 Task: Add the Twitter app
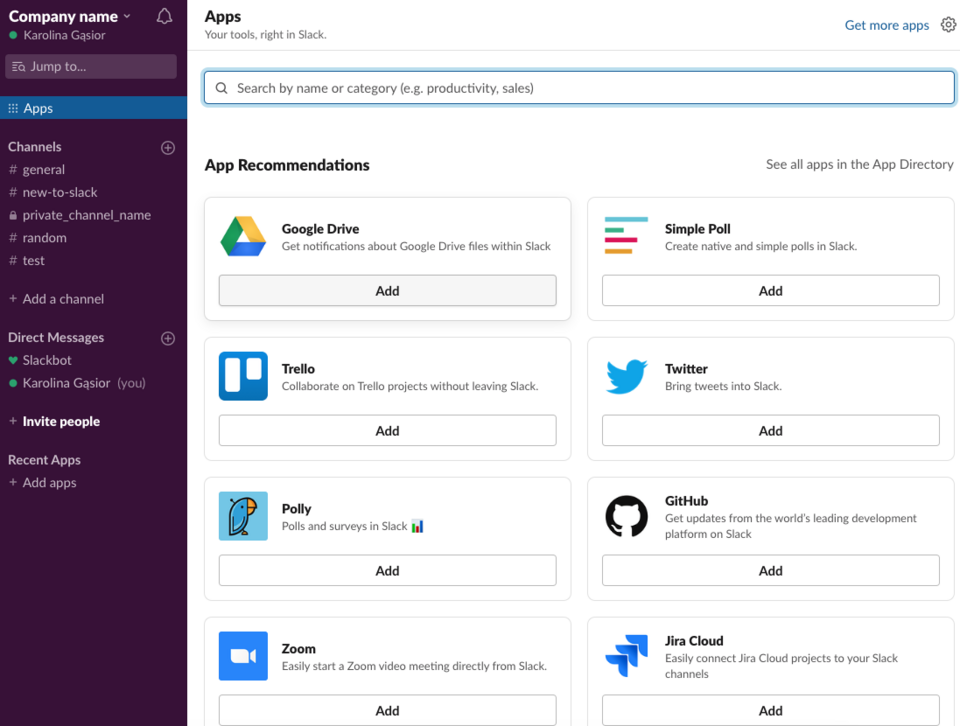[770, 431]
